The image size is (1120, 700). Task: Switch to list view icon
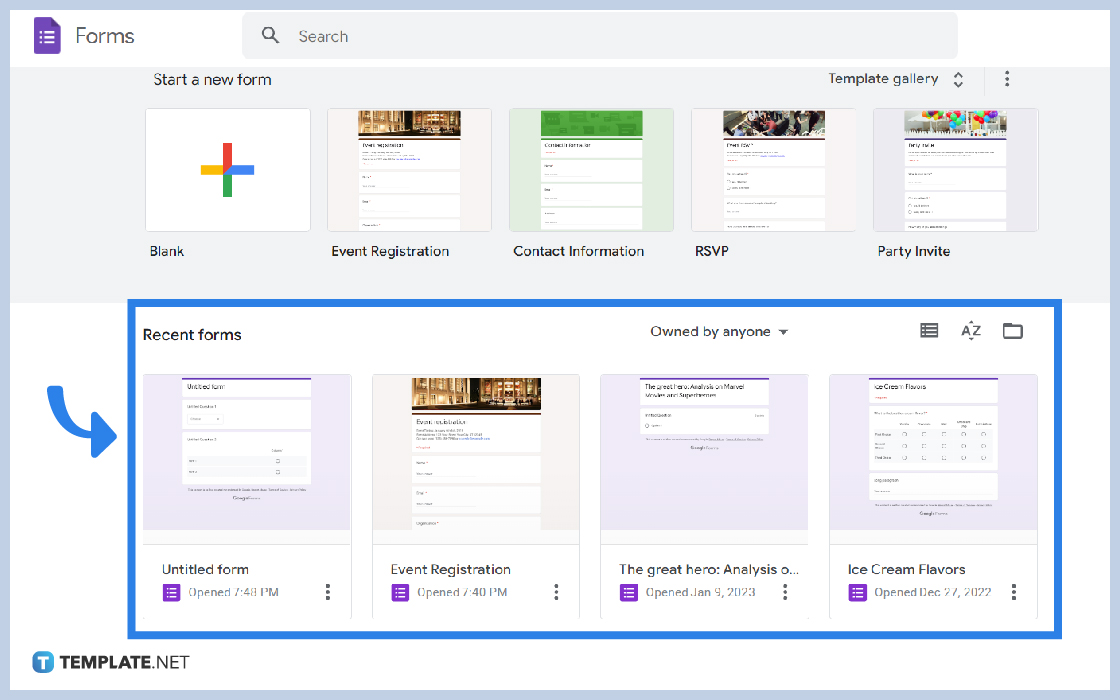click(929, 331)
